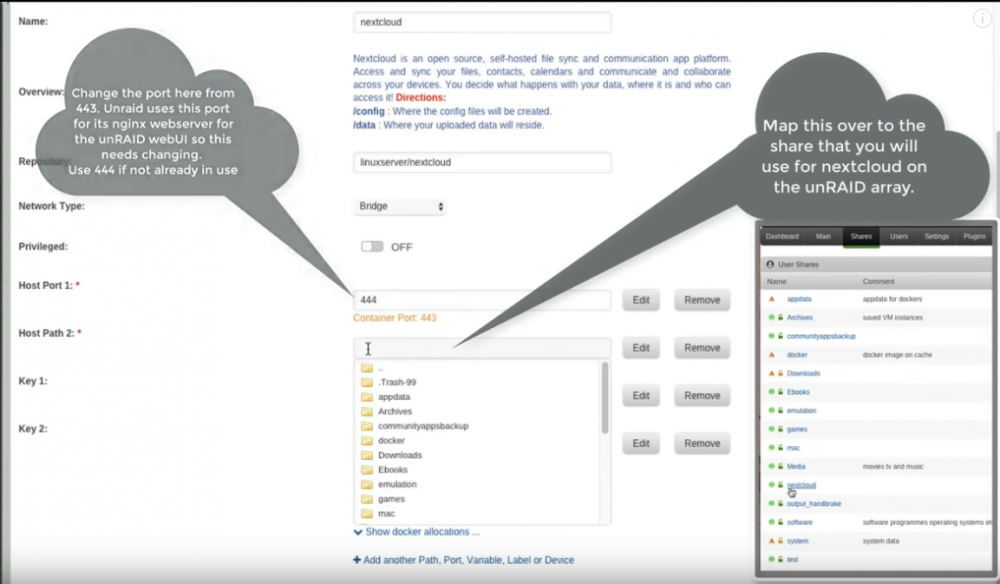The width and height of the screenshot is (1000, 584).
Task: Go to the Plugins tab
Action: click(974, 237)
